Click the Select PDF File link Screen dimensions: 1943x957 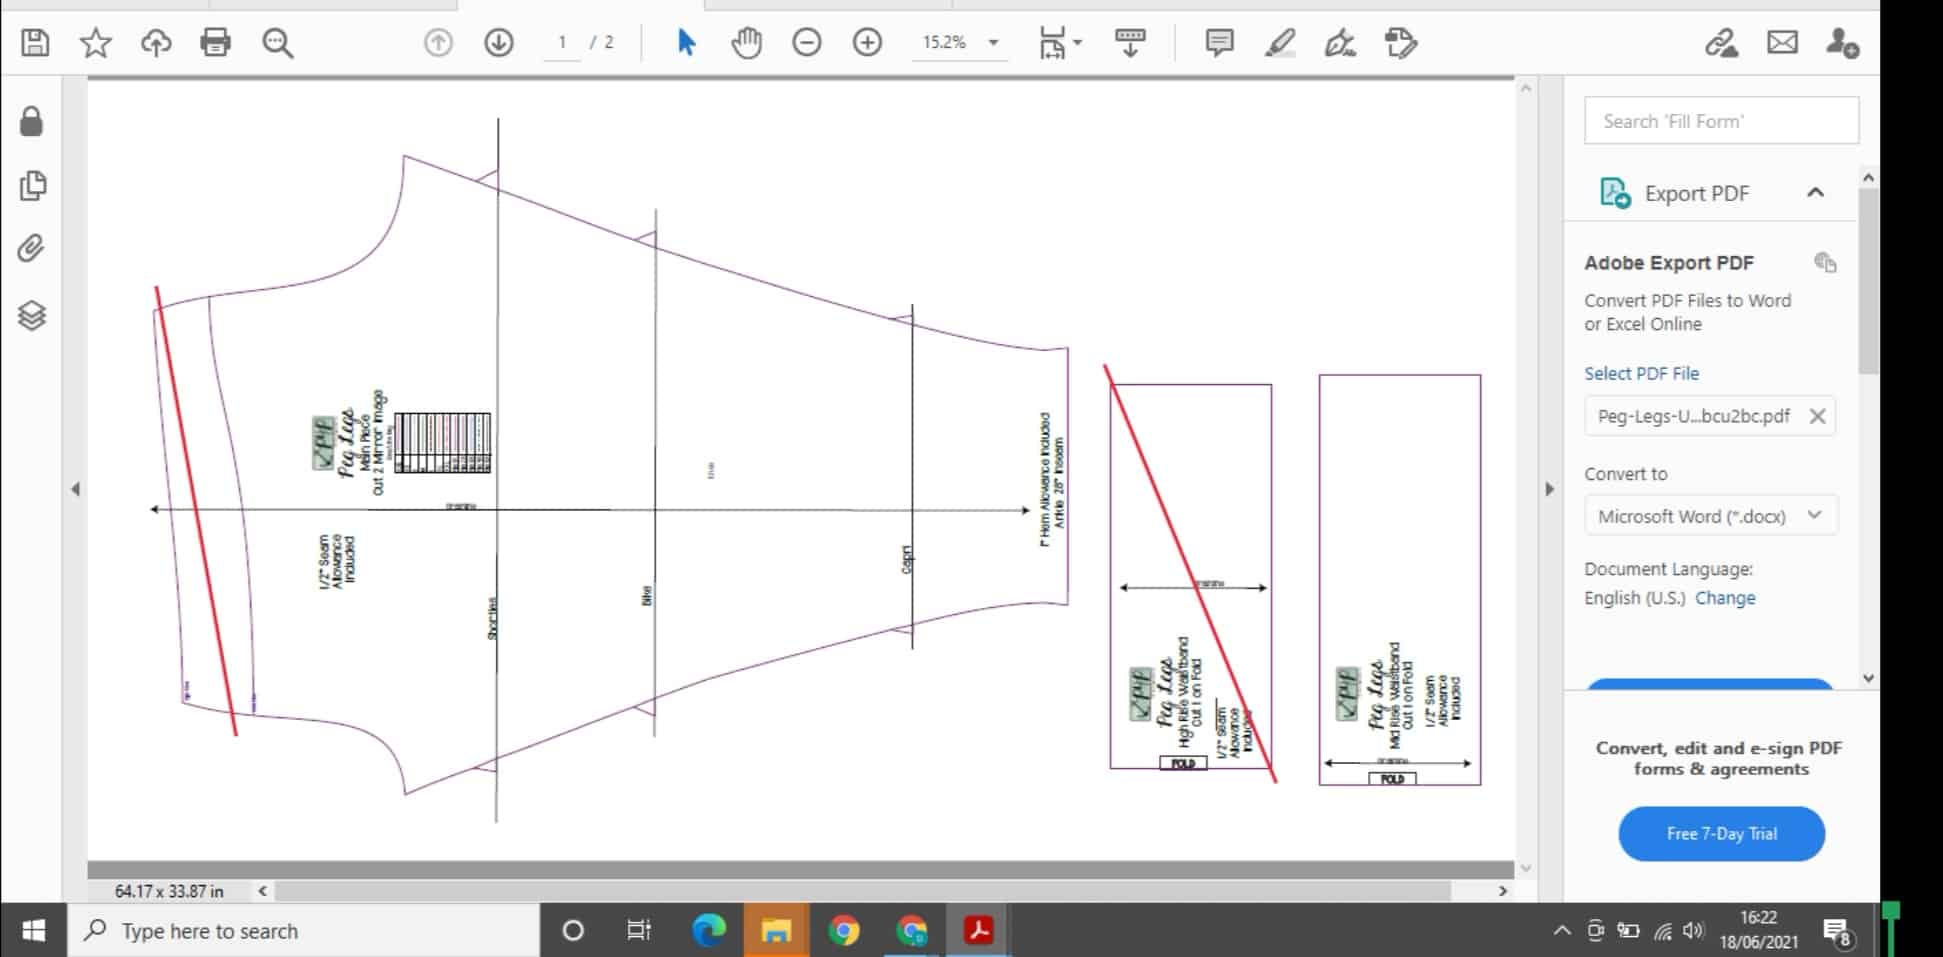1641,373
